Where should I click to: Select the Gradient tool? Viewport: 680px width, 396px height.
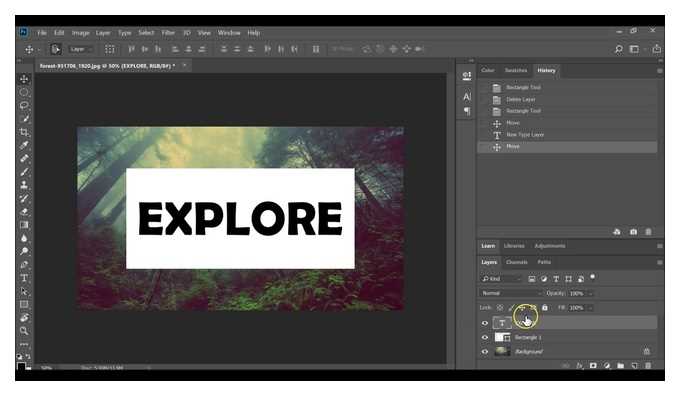(x=24, y=225)
